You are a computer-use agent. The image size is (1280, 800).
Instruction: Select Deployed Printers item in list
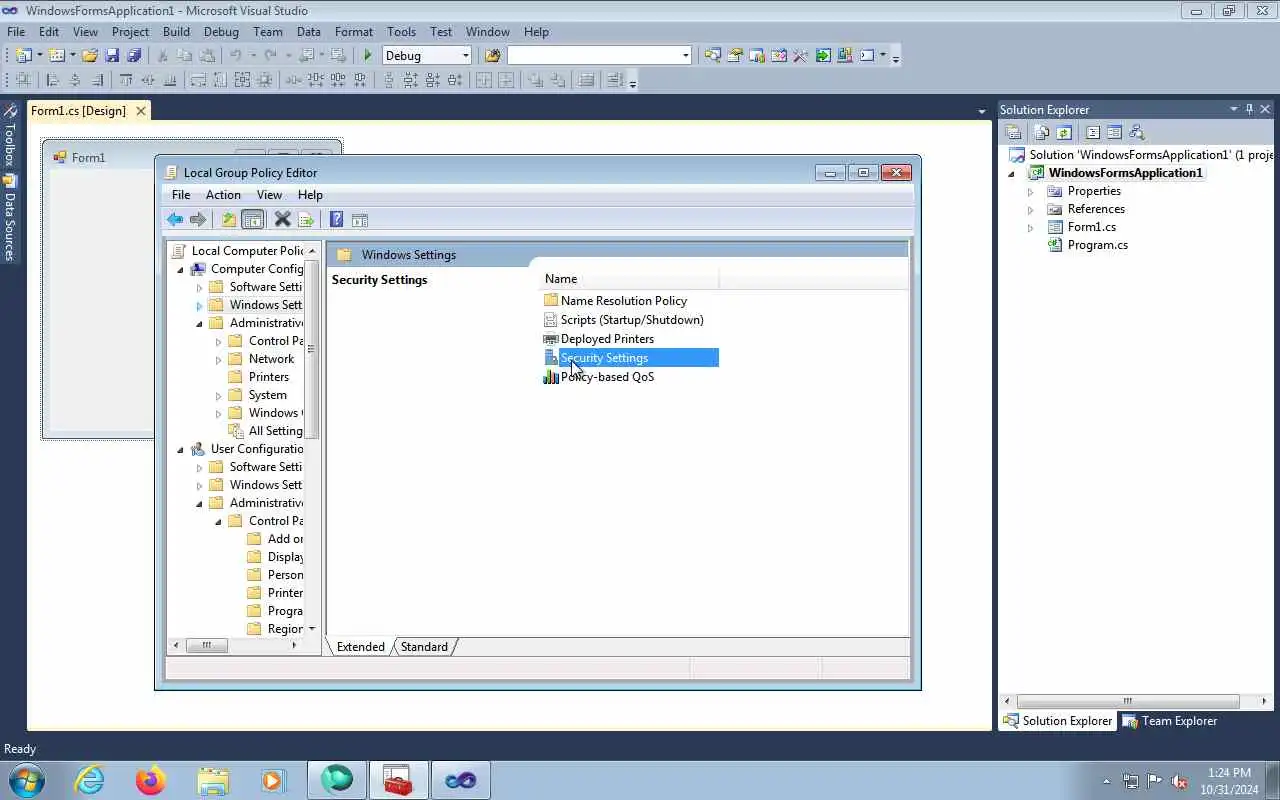tap(607, 339)
